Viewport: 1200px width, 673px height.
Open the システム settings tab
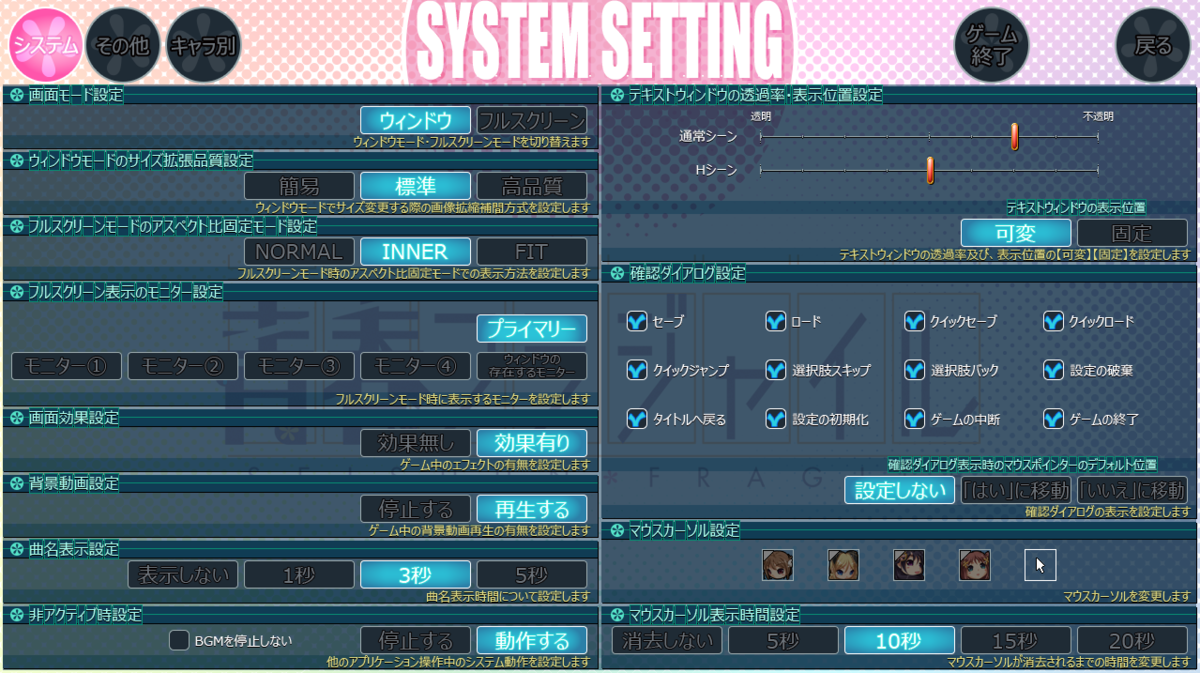(x=45, y=45)
